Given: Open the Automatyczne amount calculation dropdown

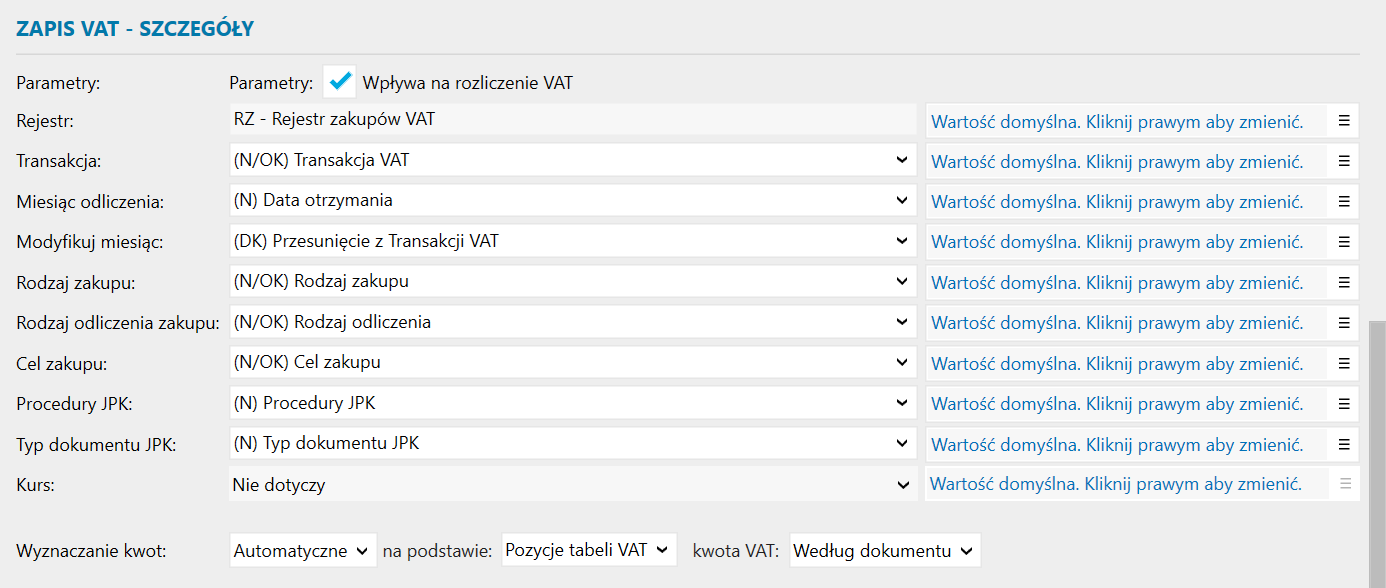Looking at the screenshot, I should pos(303,550).
